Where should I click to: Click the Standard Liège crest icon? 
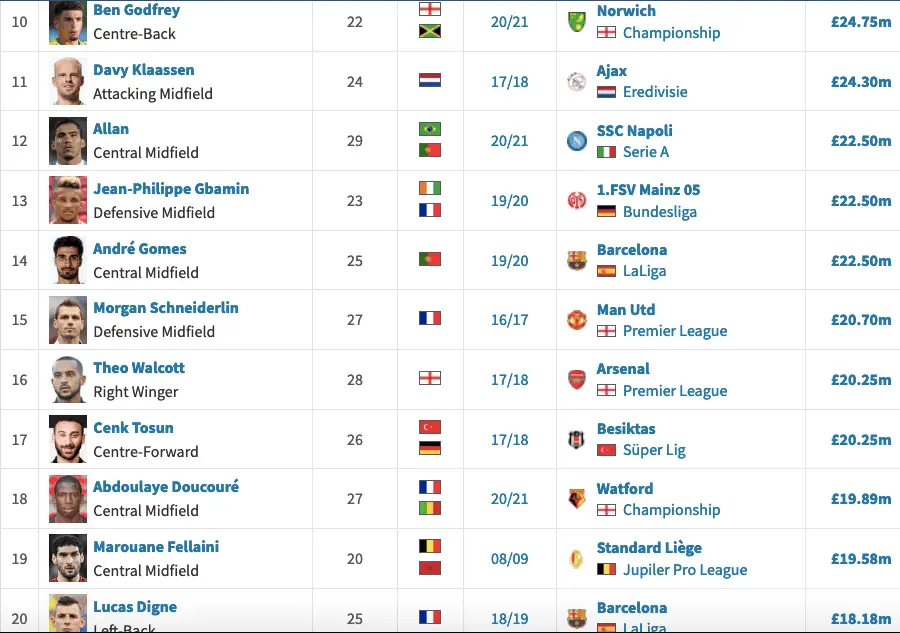tap(577, 559)
